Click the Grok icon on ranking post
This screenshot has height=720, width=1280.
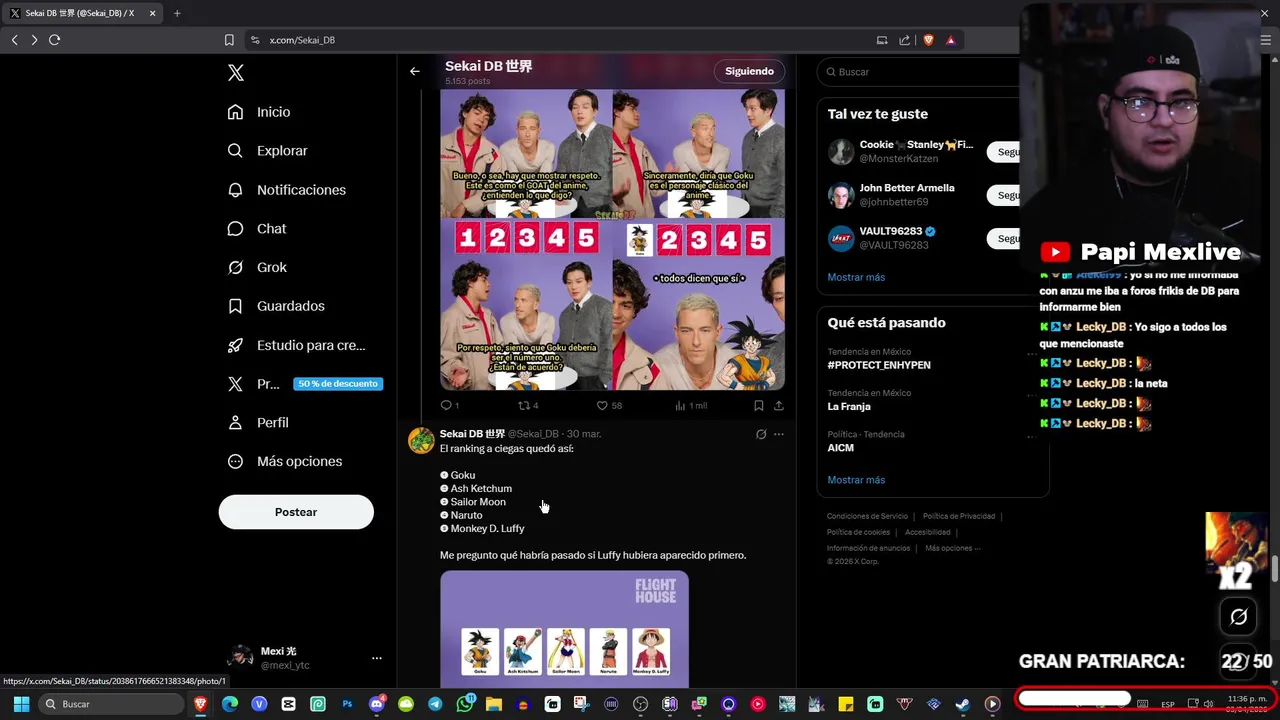761,434
